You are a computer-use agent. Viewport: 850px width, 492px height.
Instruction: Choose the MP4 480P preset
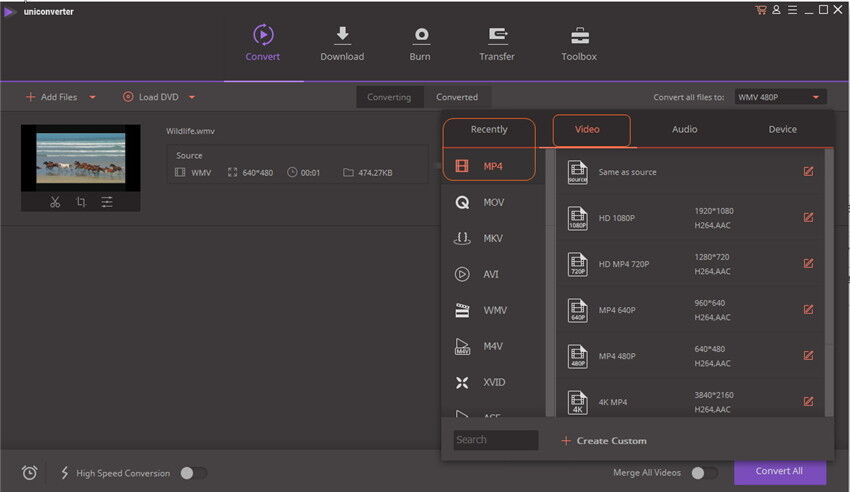pos(690,356)
